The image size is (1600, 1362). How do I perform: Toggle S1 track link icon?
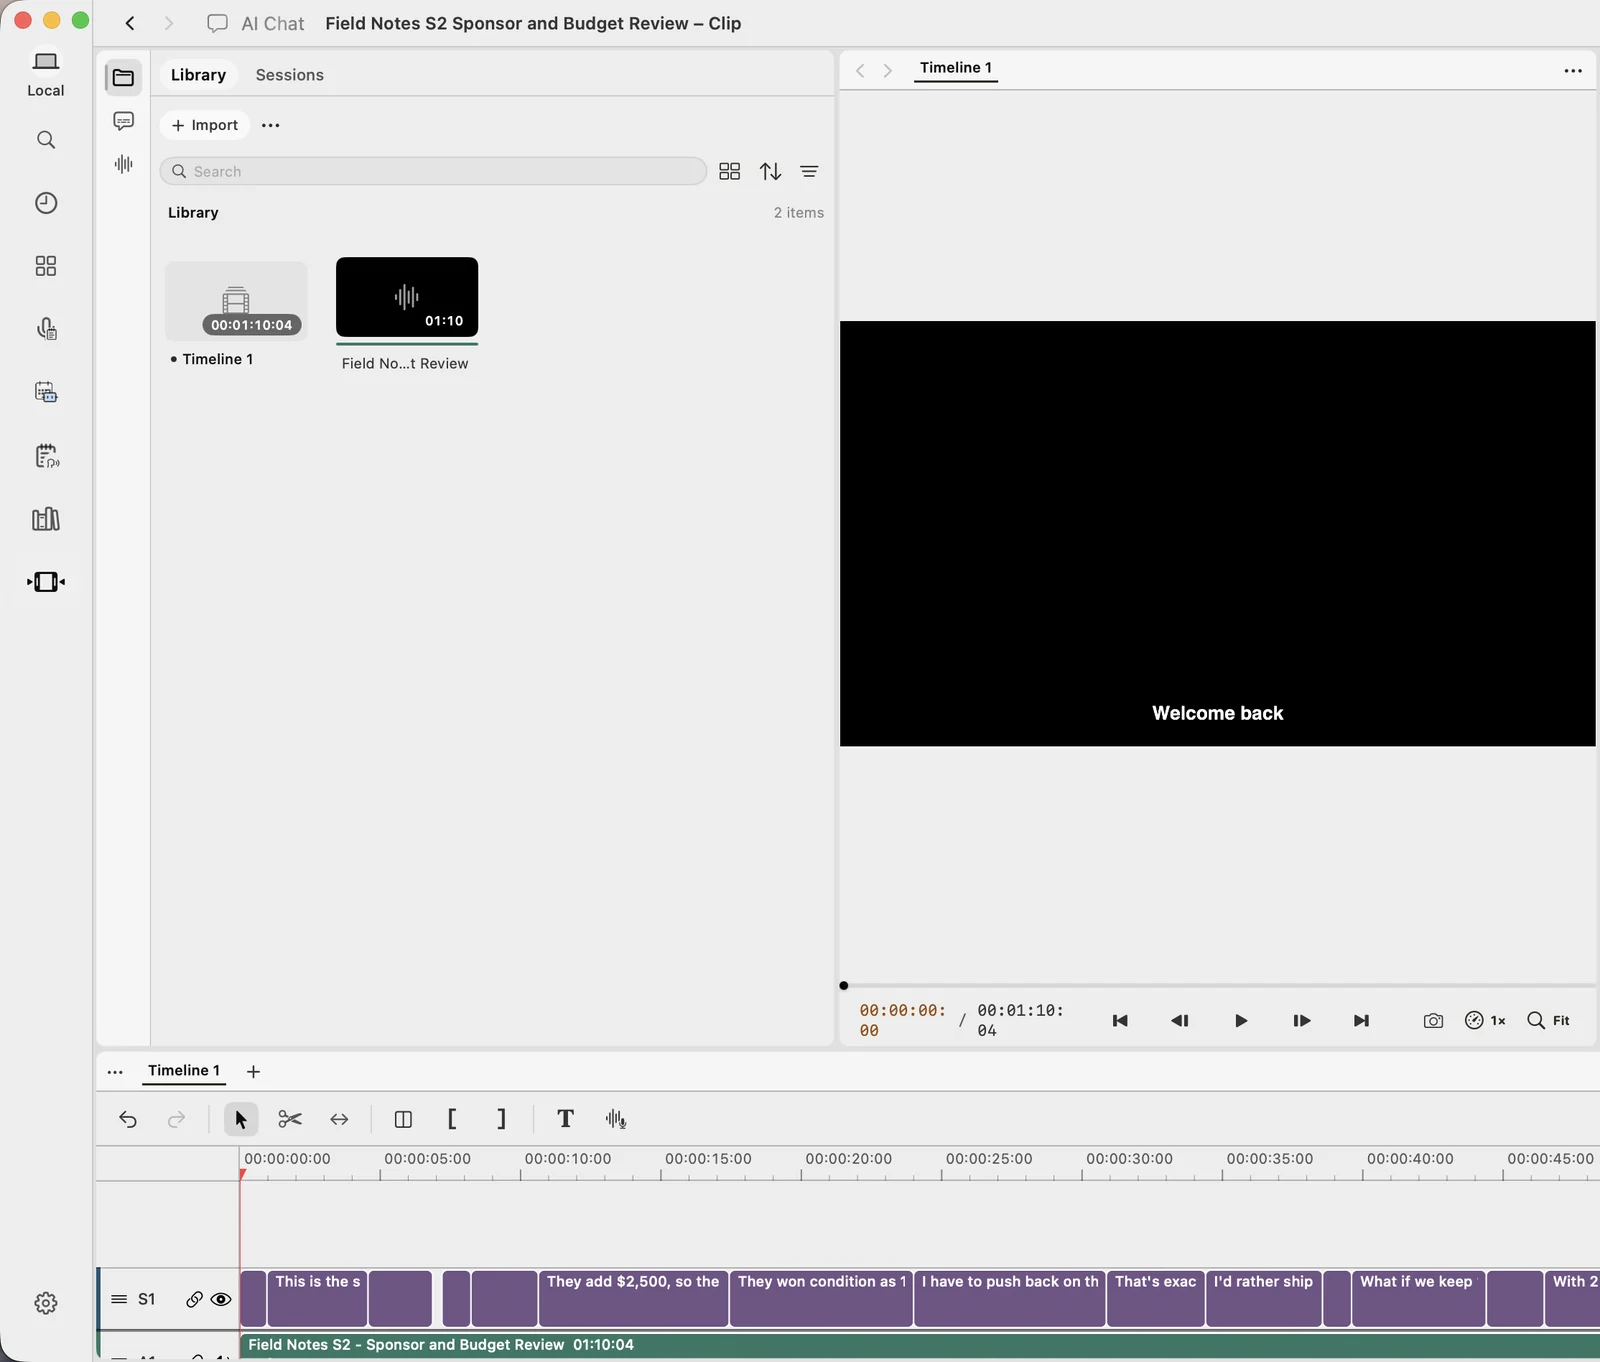(194, 1299)
